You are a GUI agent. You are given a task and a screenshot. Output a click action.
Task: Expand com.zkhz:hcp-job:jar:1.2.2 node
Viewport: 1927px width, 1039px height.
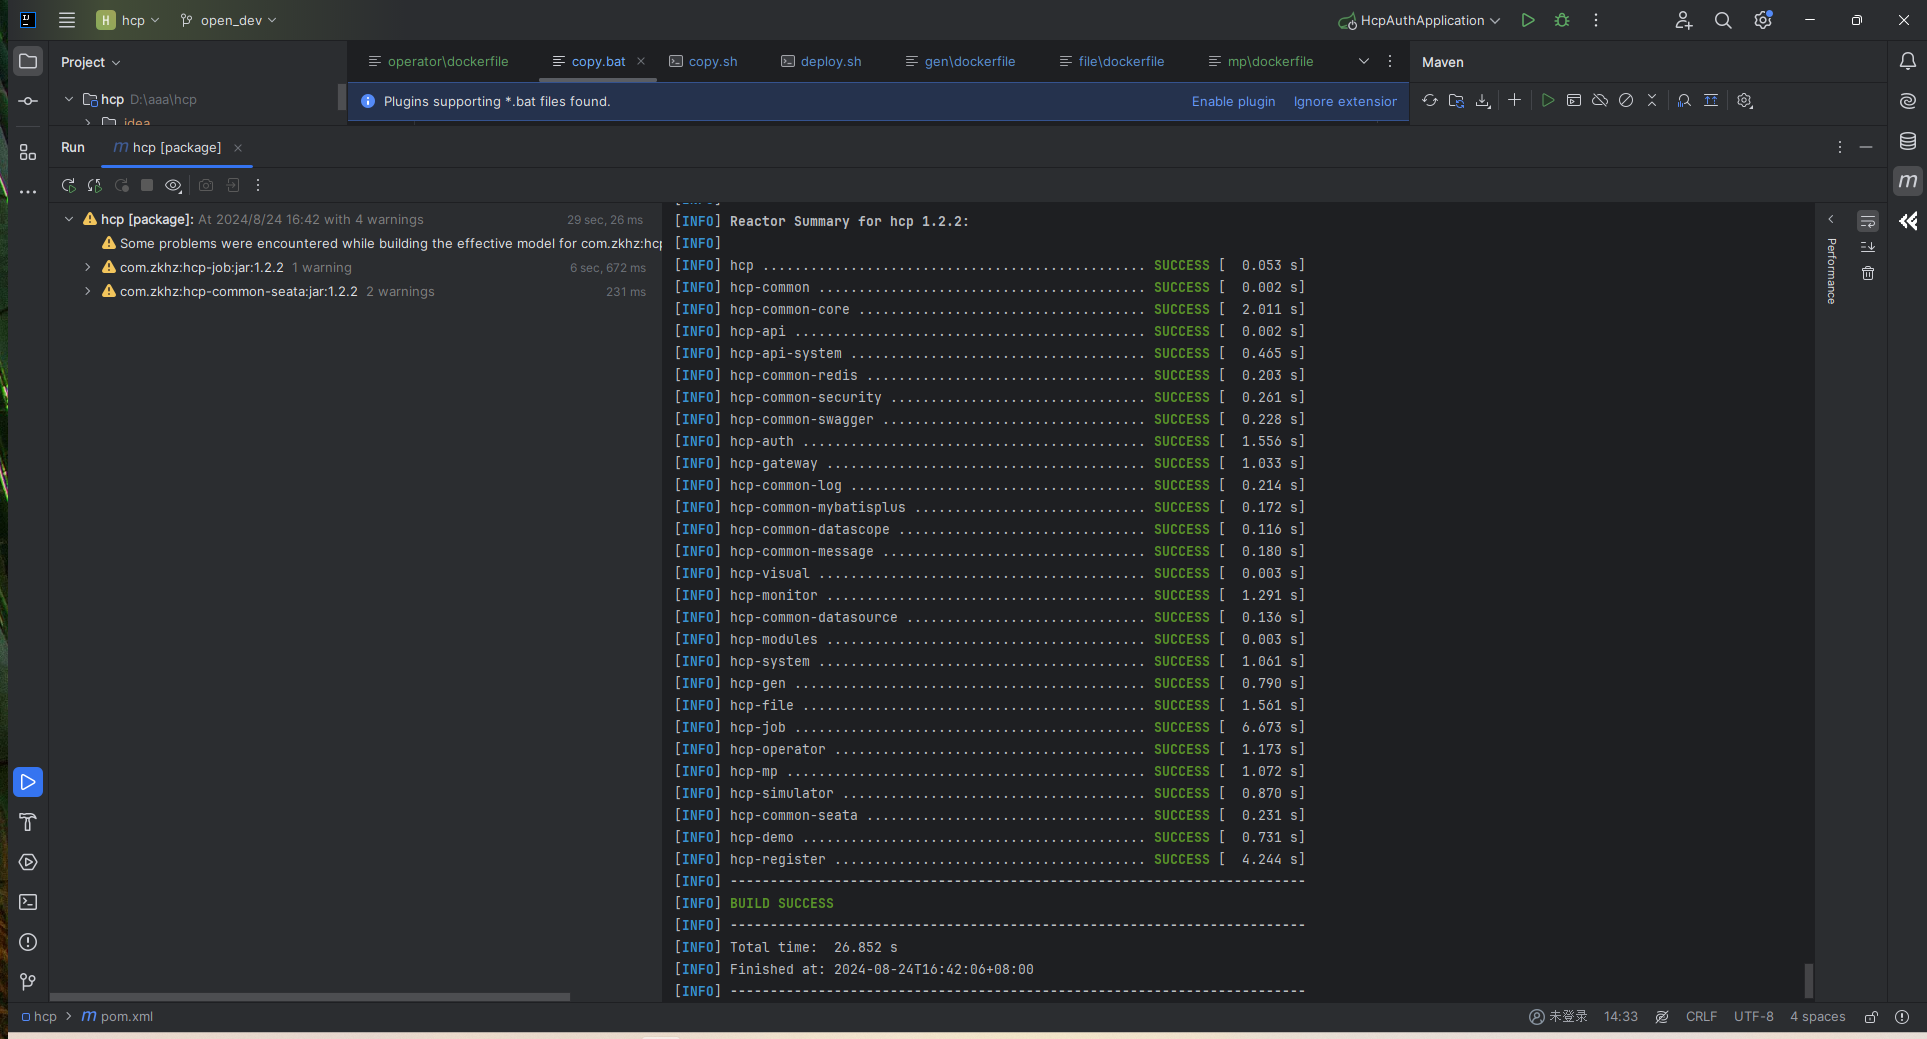coord(88,267)
